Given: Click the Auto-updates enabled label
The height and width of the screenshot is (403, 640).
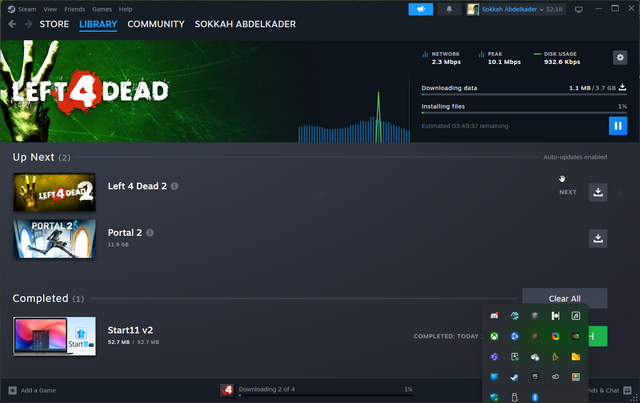Looking at the screenshot, I should pyautogui.click(x=575, y=157).
